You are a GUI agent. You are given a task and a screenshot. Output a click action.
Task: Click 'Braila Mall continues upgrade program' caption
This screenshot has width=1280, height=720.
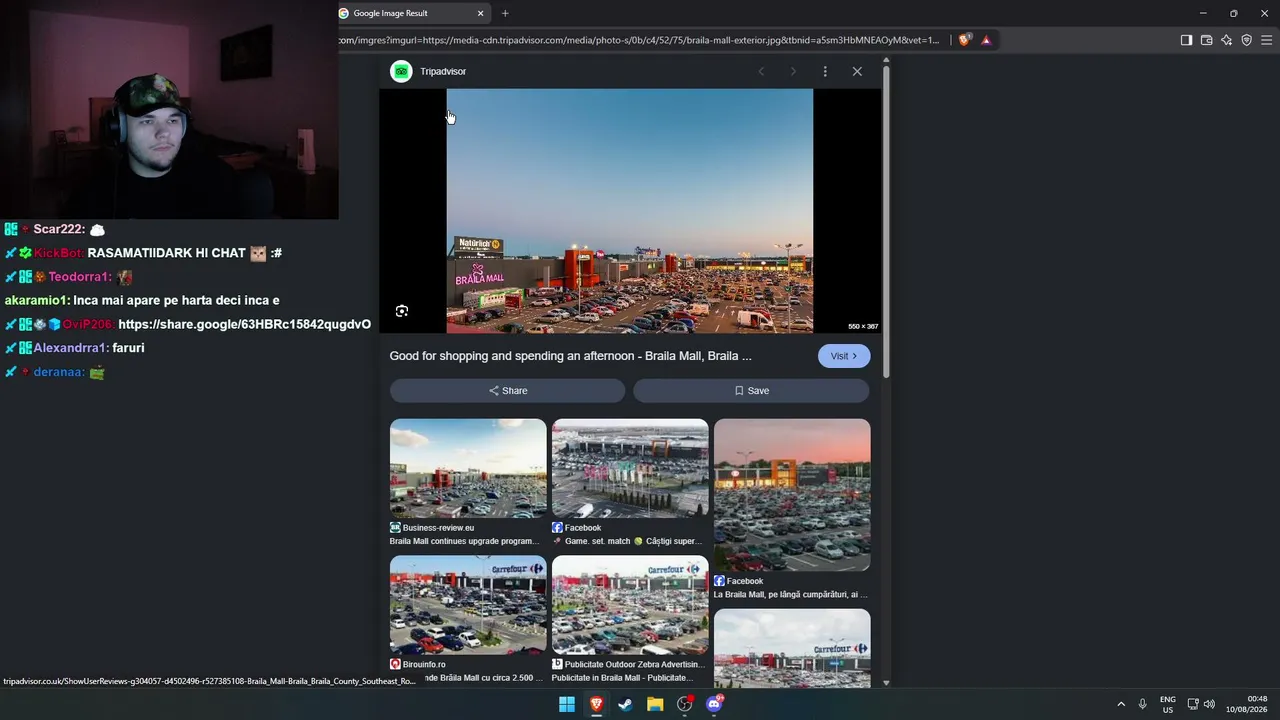[x=464, y=541]
